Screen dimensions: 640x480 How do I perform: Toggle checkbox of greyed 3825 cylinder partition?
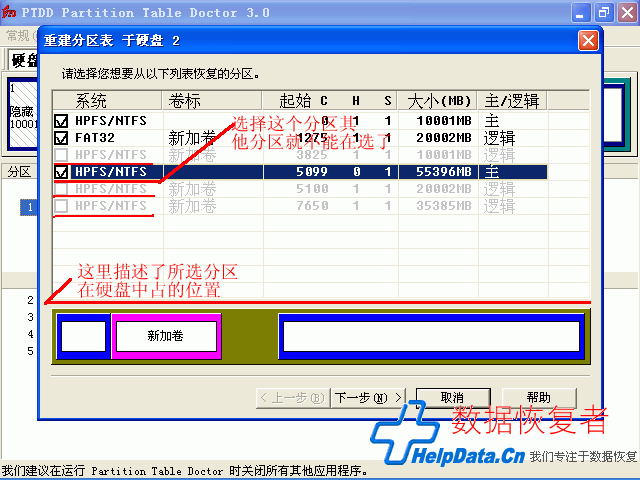coord(61,155)
